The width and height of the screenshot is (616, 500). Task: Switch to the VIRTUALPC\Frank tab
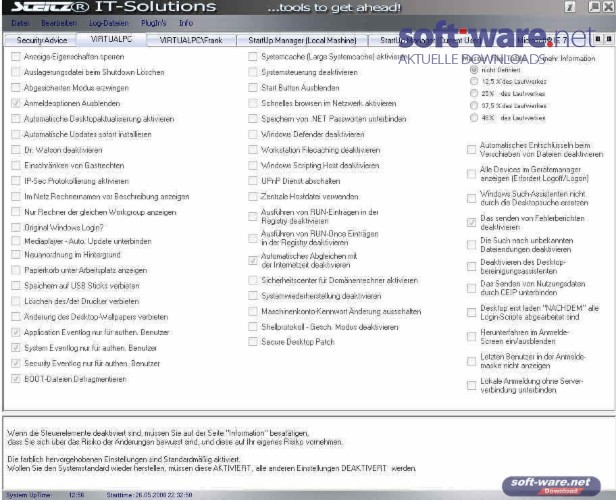(191, 40)
